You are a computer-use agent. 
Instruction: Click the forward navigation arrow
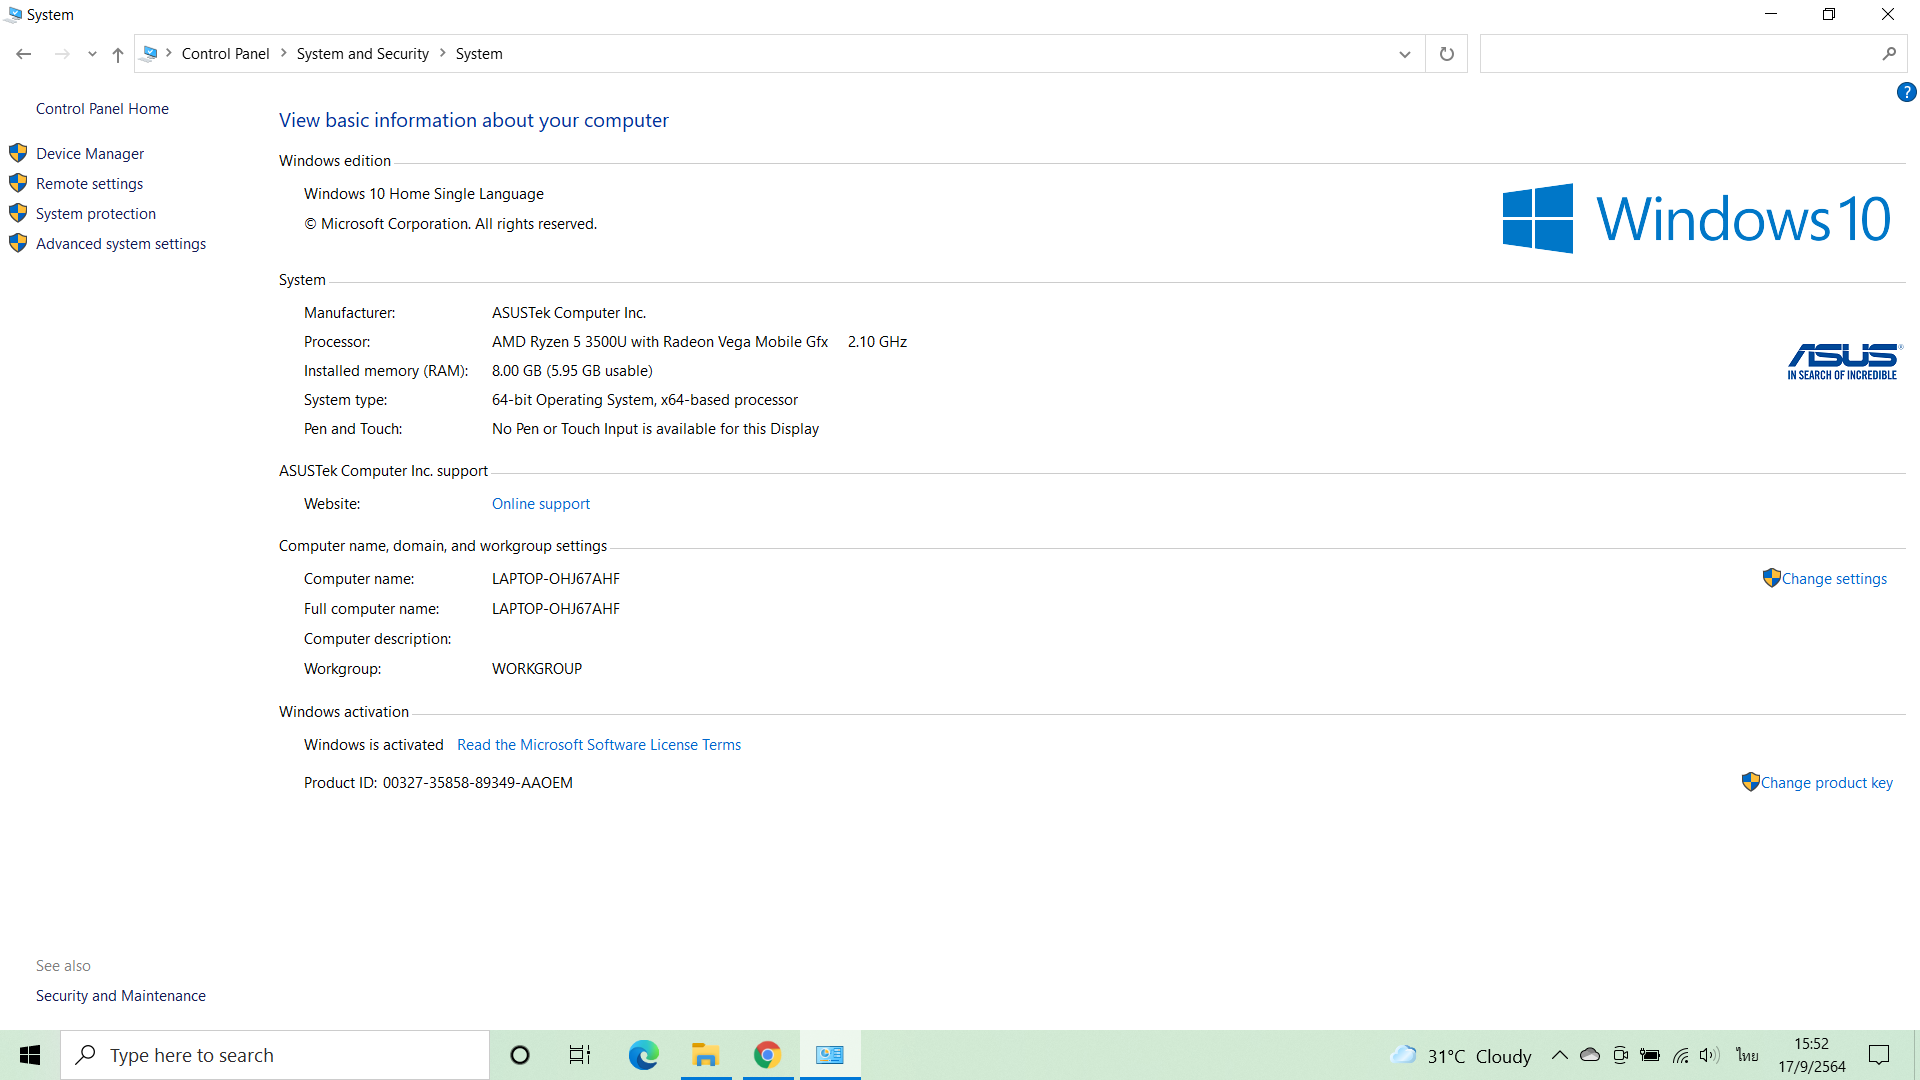pos(62,54)
